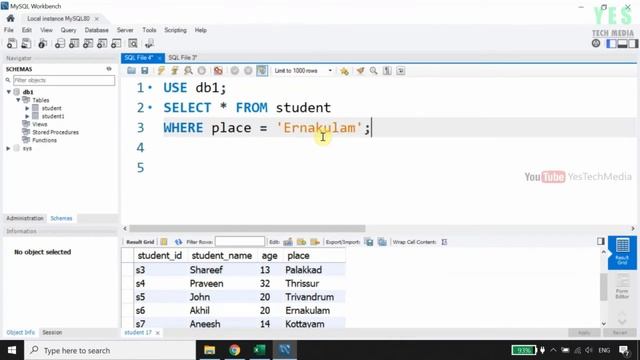Open Excel from the taskbar
Viewport: 640px width, 360px height.
[x=259, y=350]
